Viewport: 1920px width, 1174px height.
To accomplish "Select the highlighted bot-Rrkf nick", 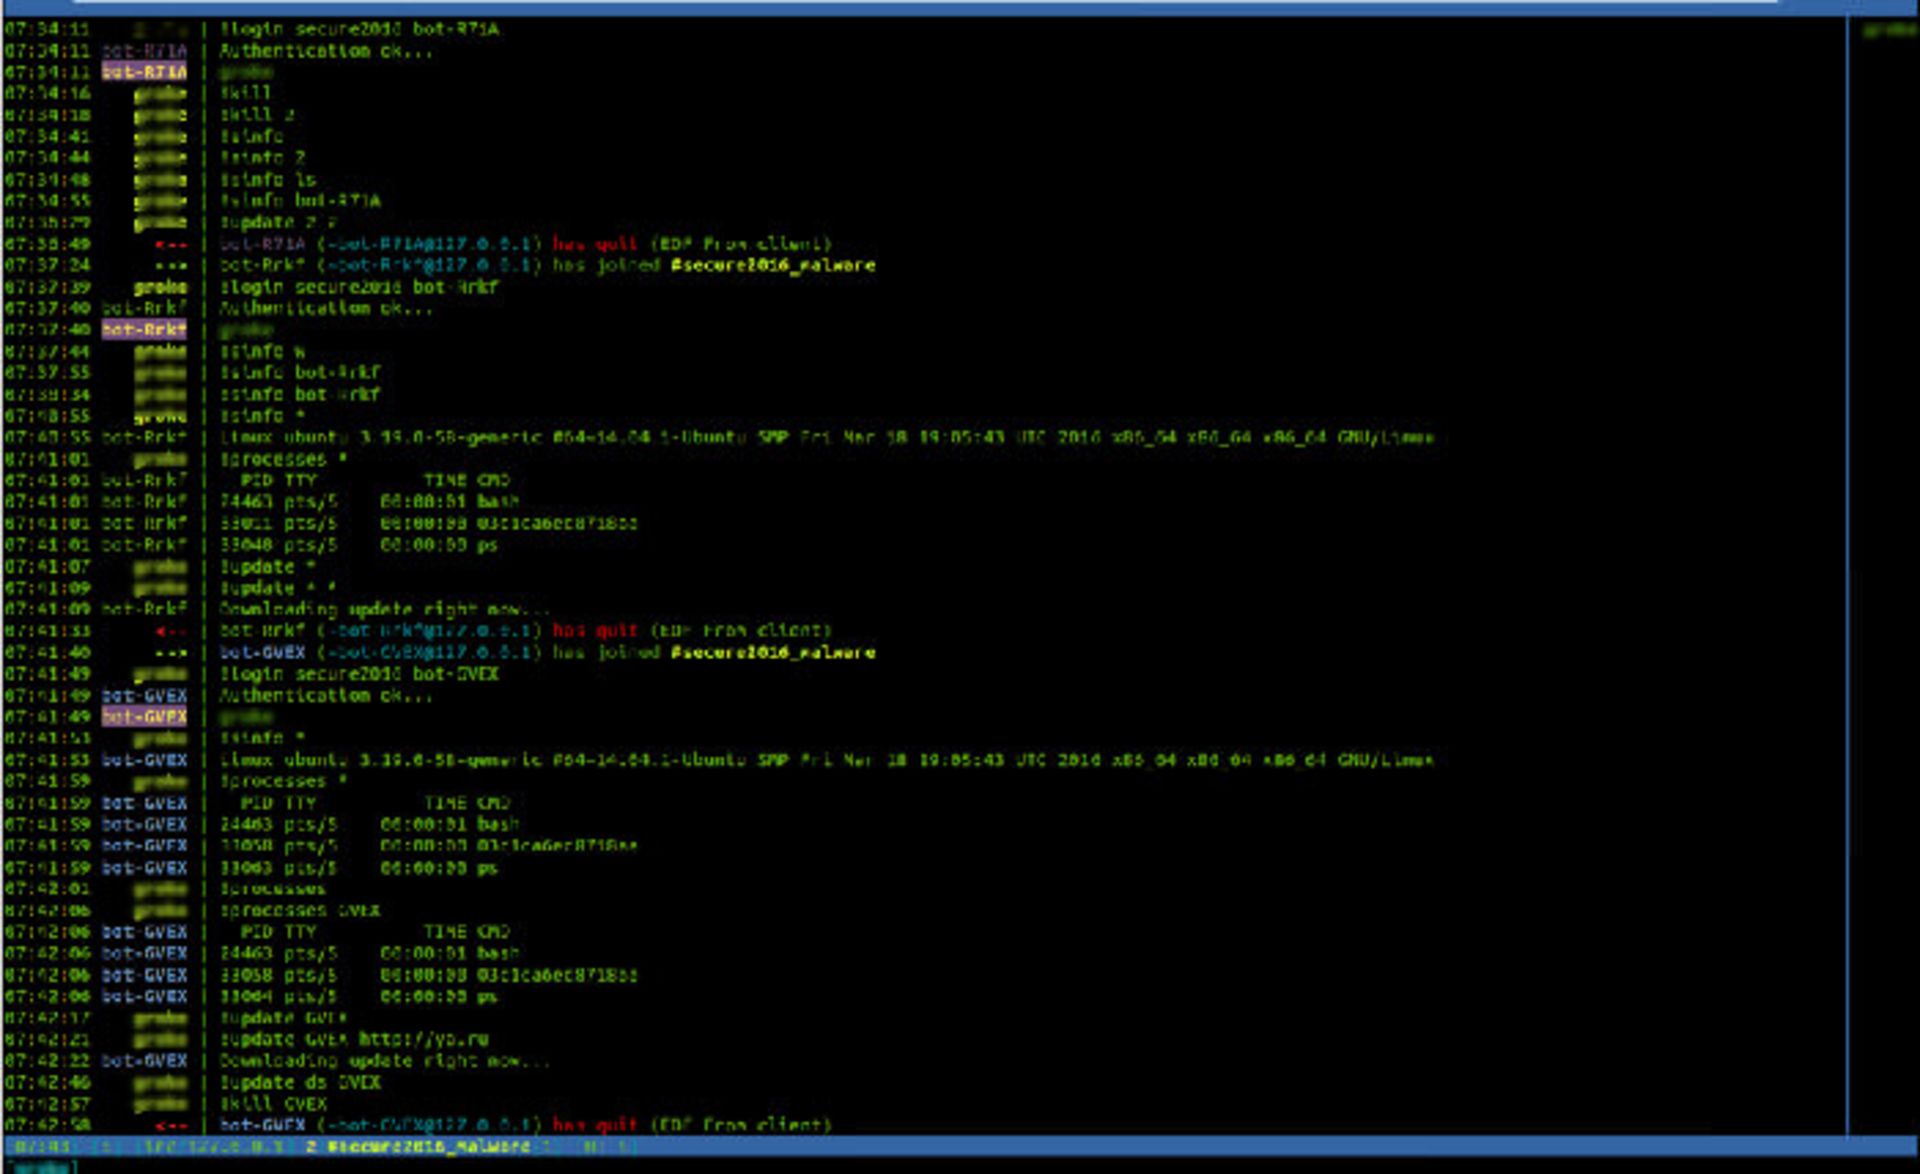I will tap(144, 330).
